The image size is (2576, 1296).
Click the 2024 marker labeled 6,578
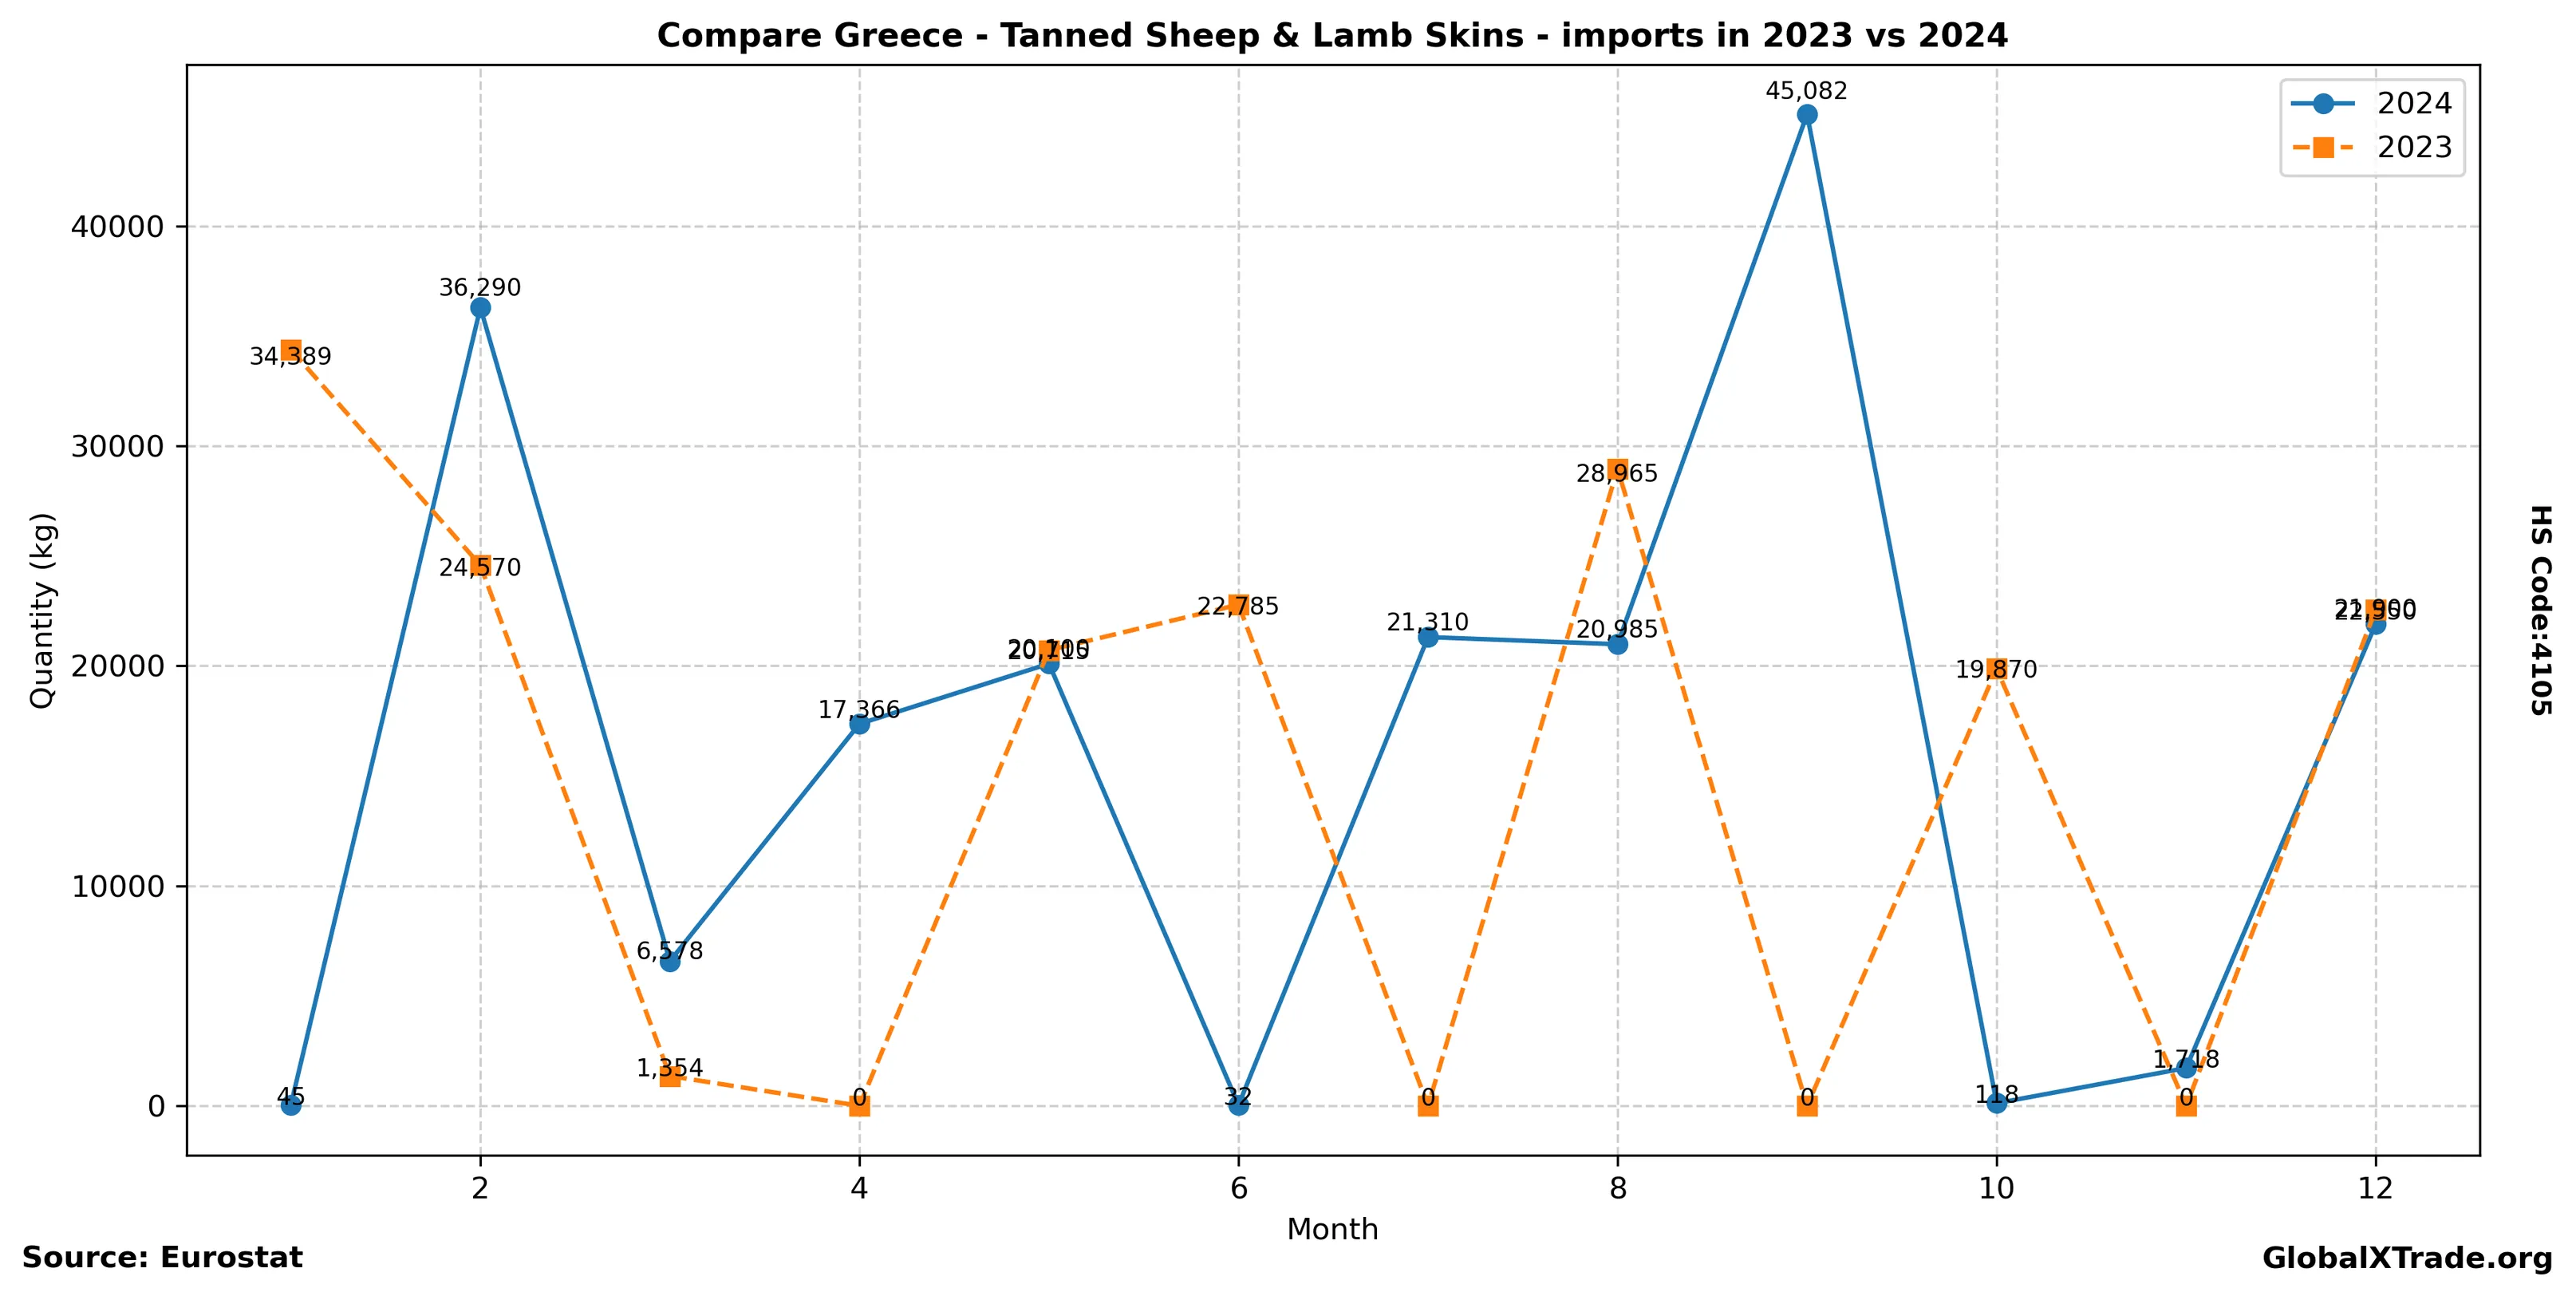coord(670,961)
